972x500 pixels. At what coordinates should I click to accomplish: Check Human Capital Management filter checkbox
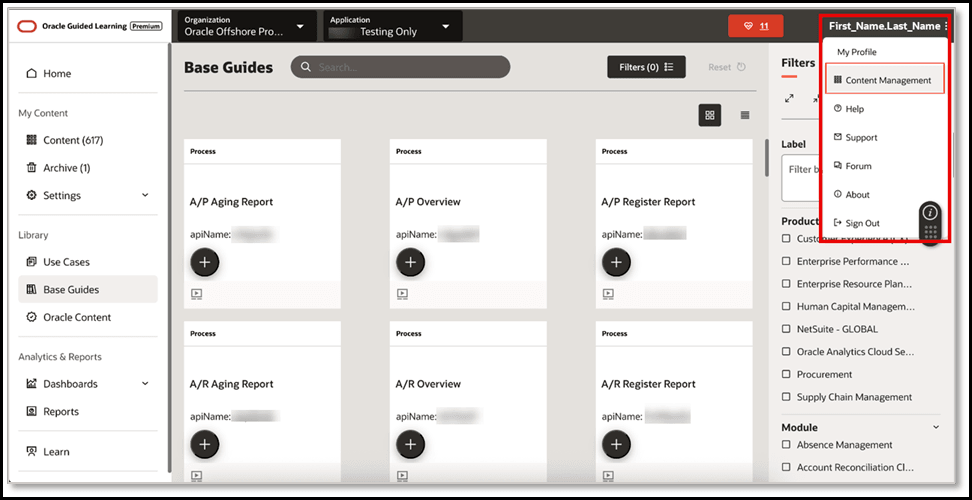(x=786, y=306)
